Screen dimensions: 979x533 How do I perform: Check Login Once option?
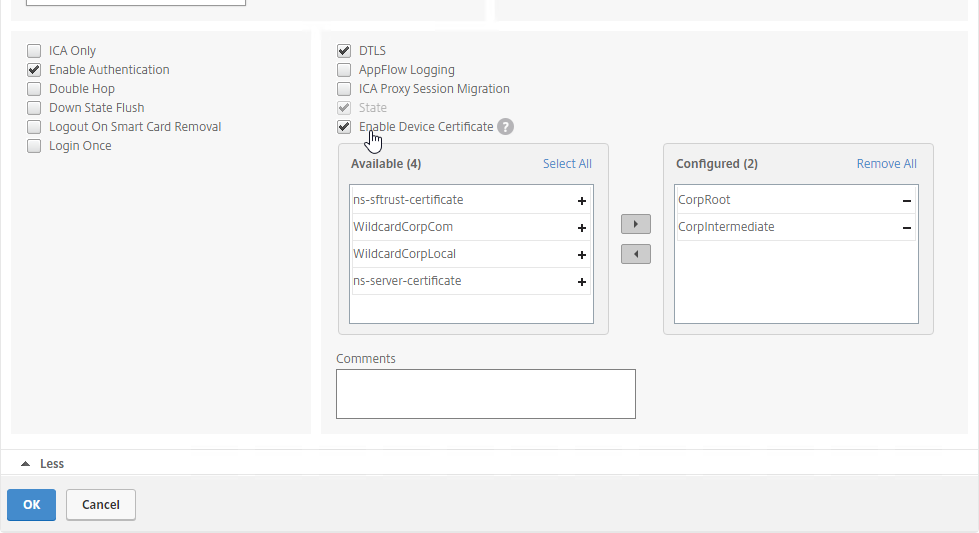34,146
